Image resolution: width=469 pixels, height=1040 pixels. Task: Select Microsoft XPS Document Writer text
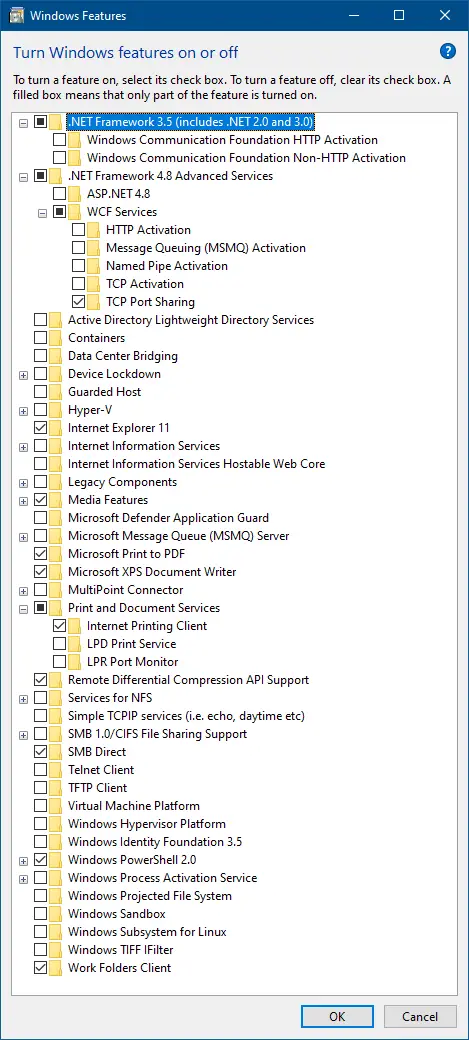[x=152, y=572]
